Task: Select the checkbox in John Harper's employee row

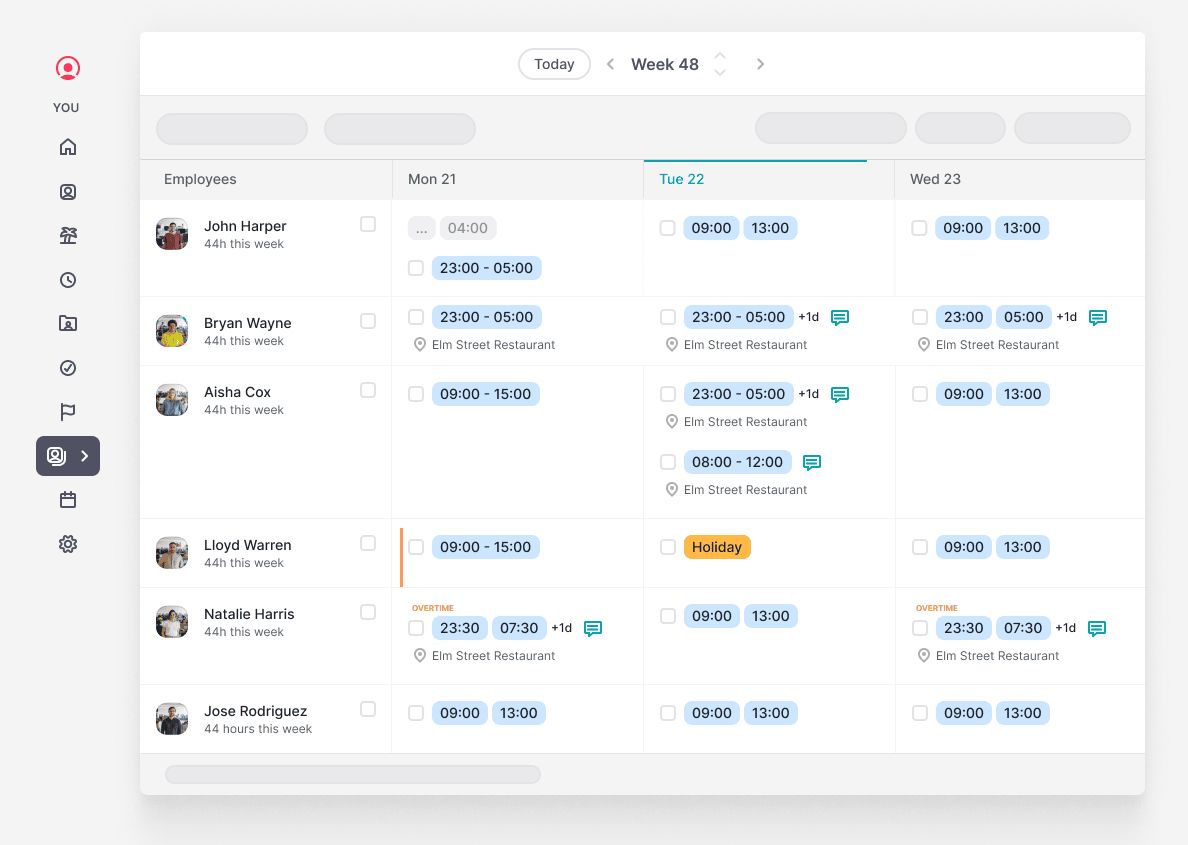Action: [x=368, y=224]
